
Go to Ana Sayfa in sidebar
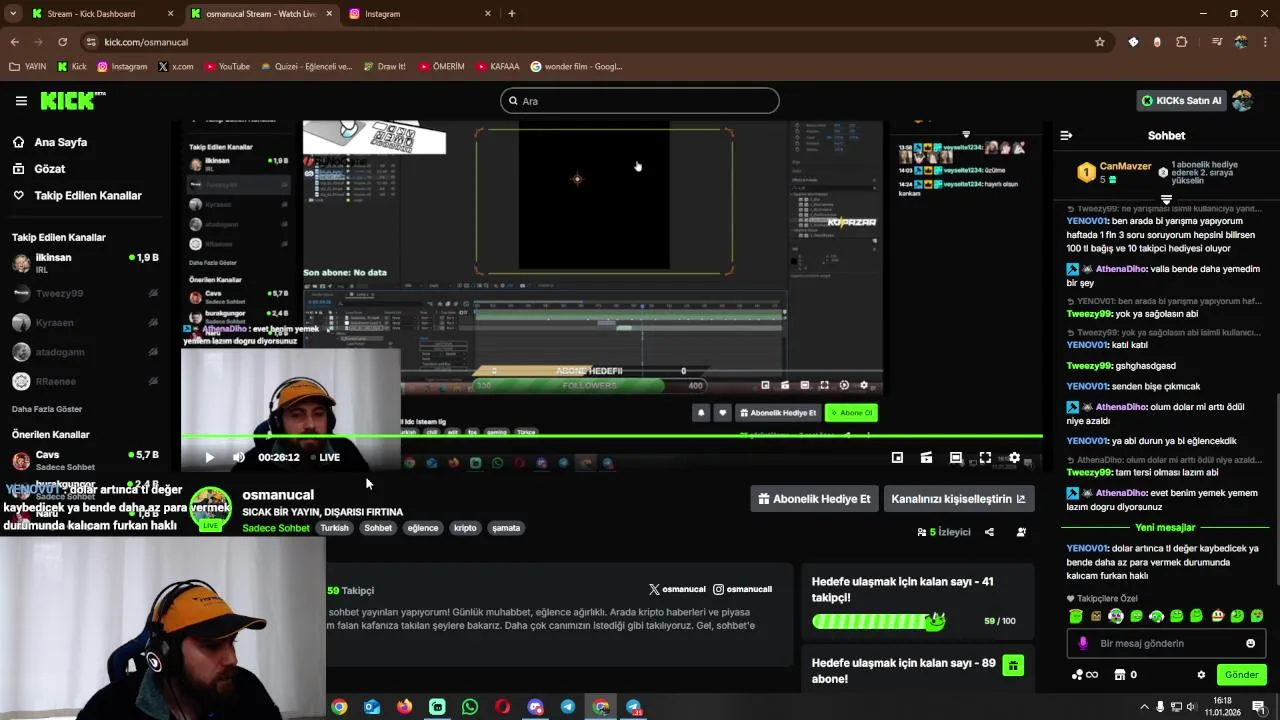click(x=60, y=142)
